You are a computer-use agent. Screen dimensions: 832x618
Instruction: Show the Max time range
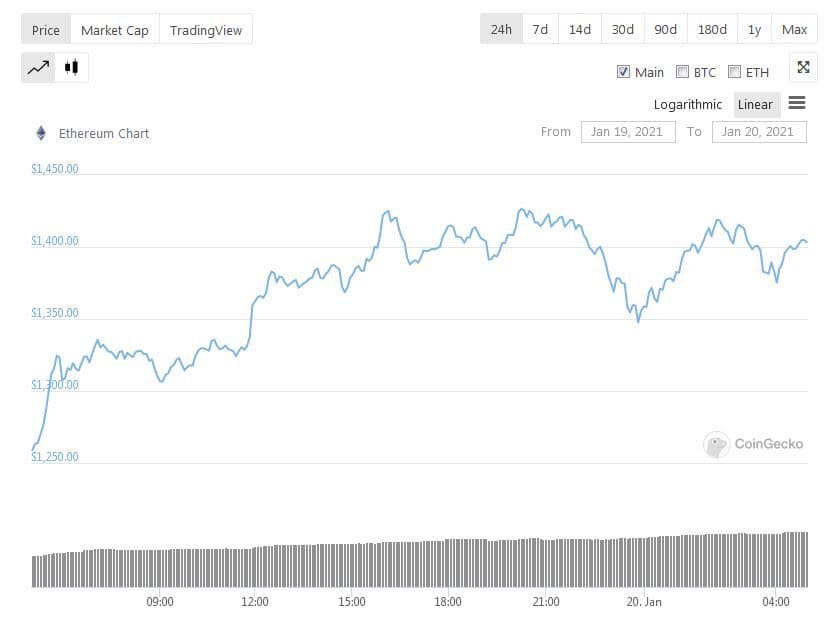[x=794, y=29]
